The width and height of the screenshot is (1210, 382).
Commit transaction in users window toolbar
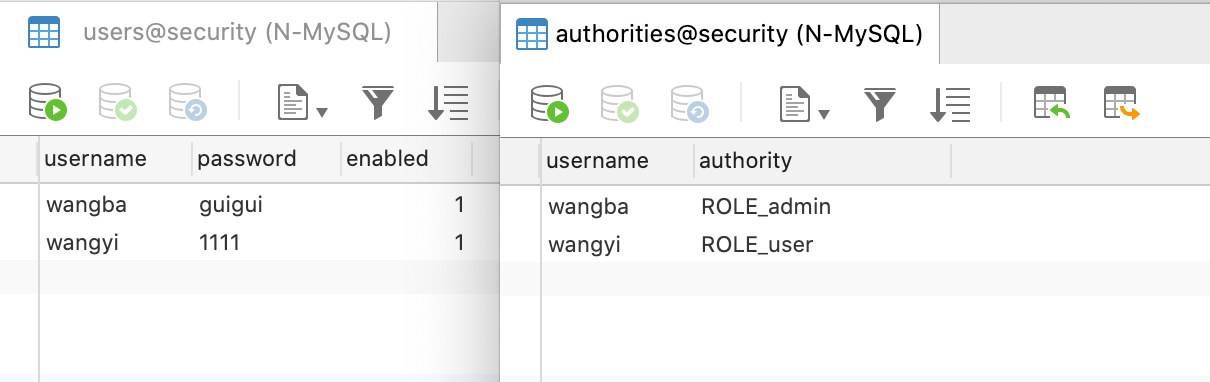tap(117, 102)
